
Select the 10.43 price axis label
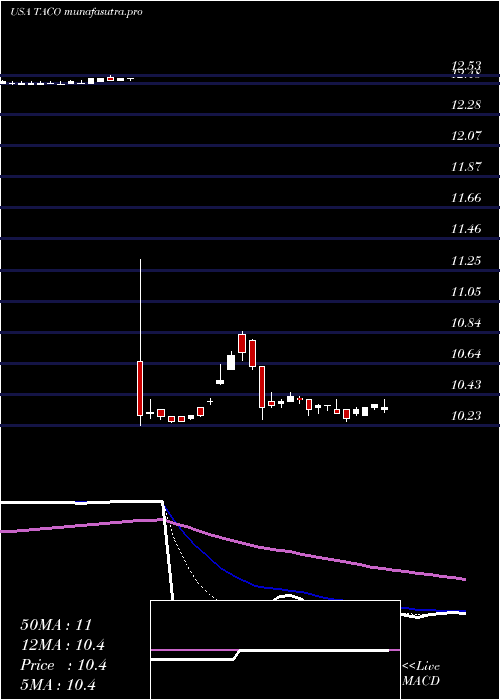click(x=467, y=384)
